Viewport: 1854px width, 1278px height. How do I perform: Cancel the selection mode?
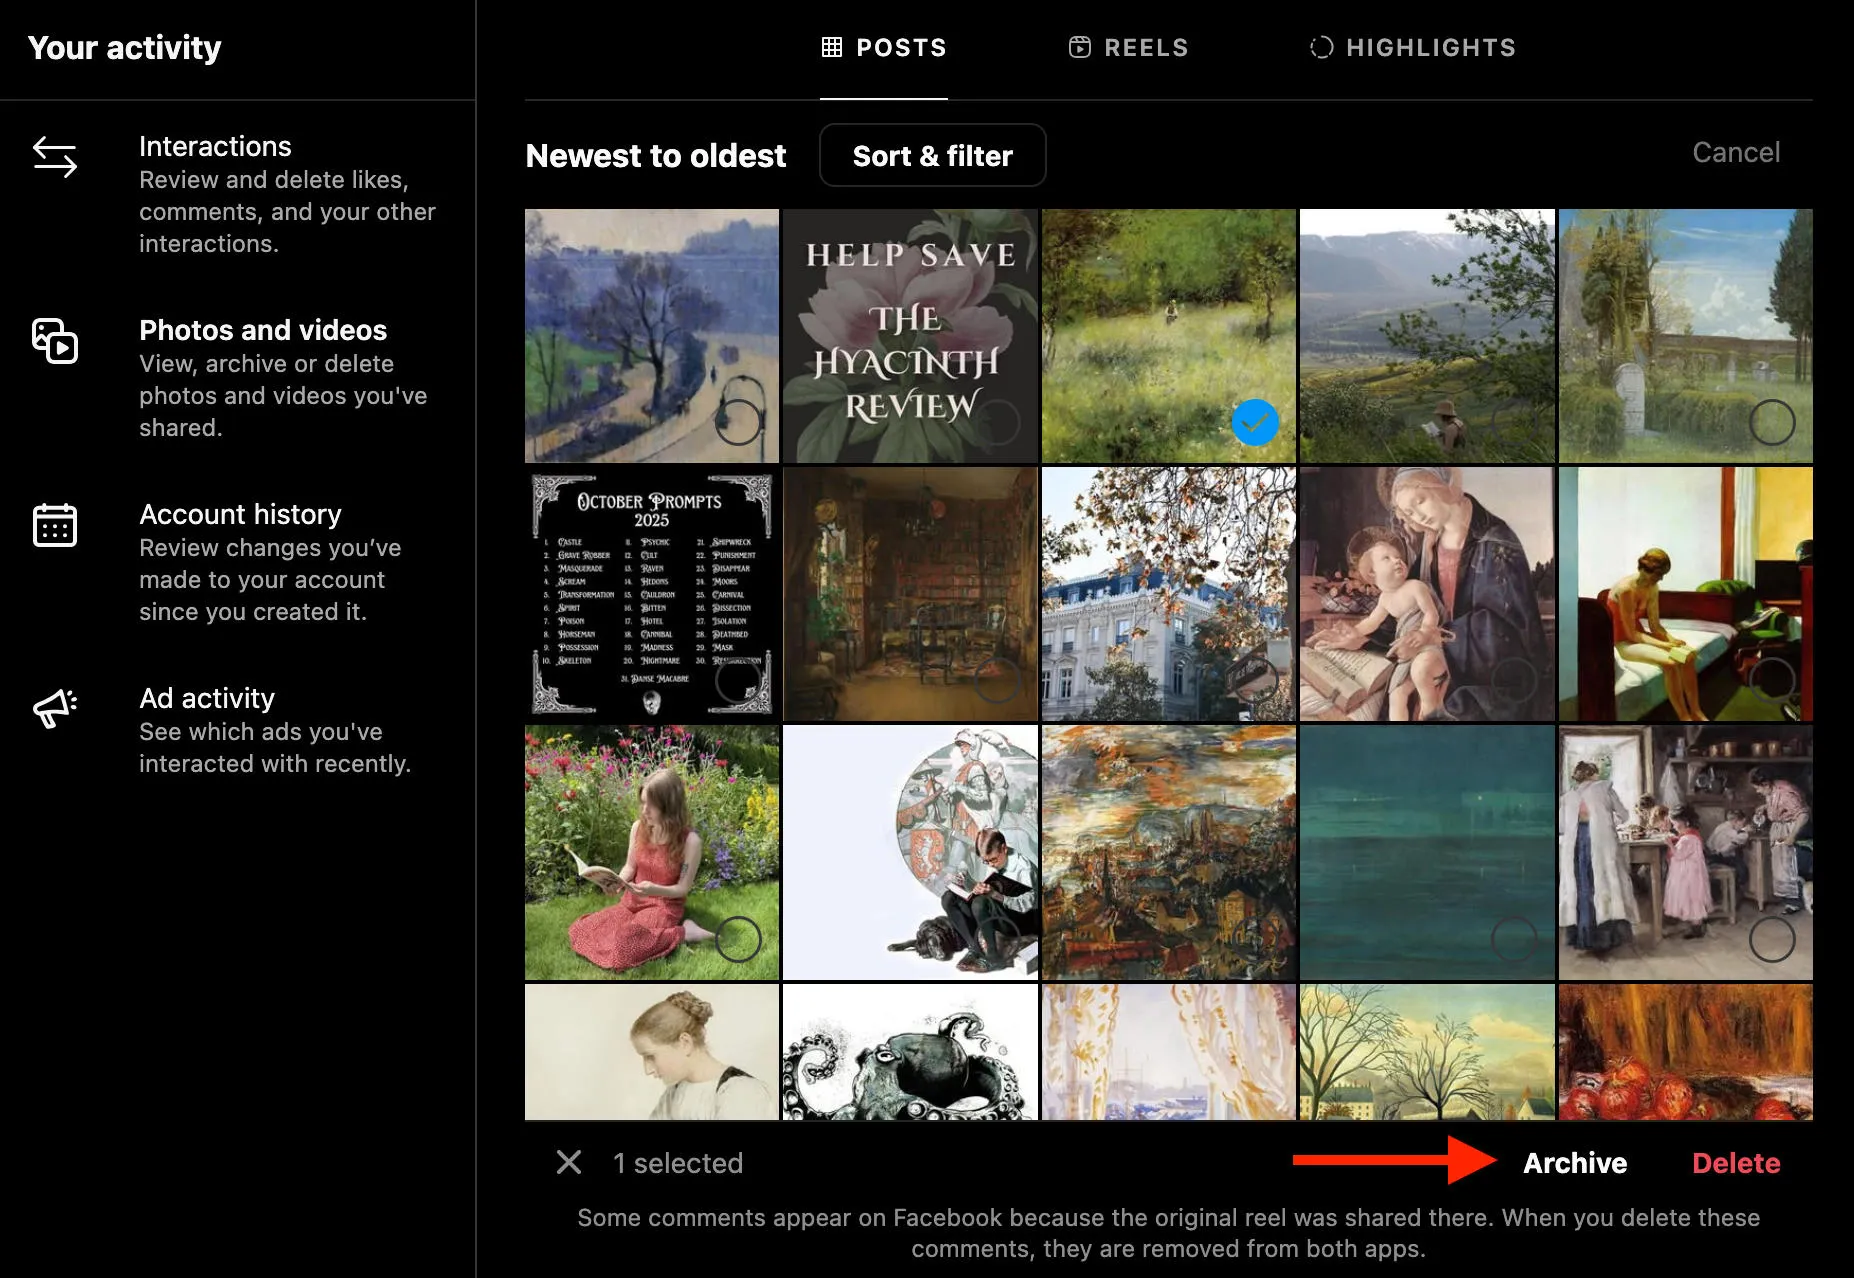[x=1735, y=152]
